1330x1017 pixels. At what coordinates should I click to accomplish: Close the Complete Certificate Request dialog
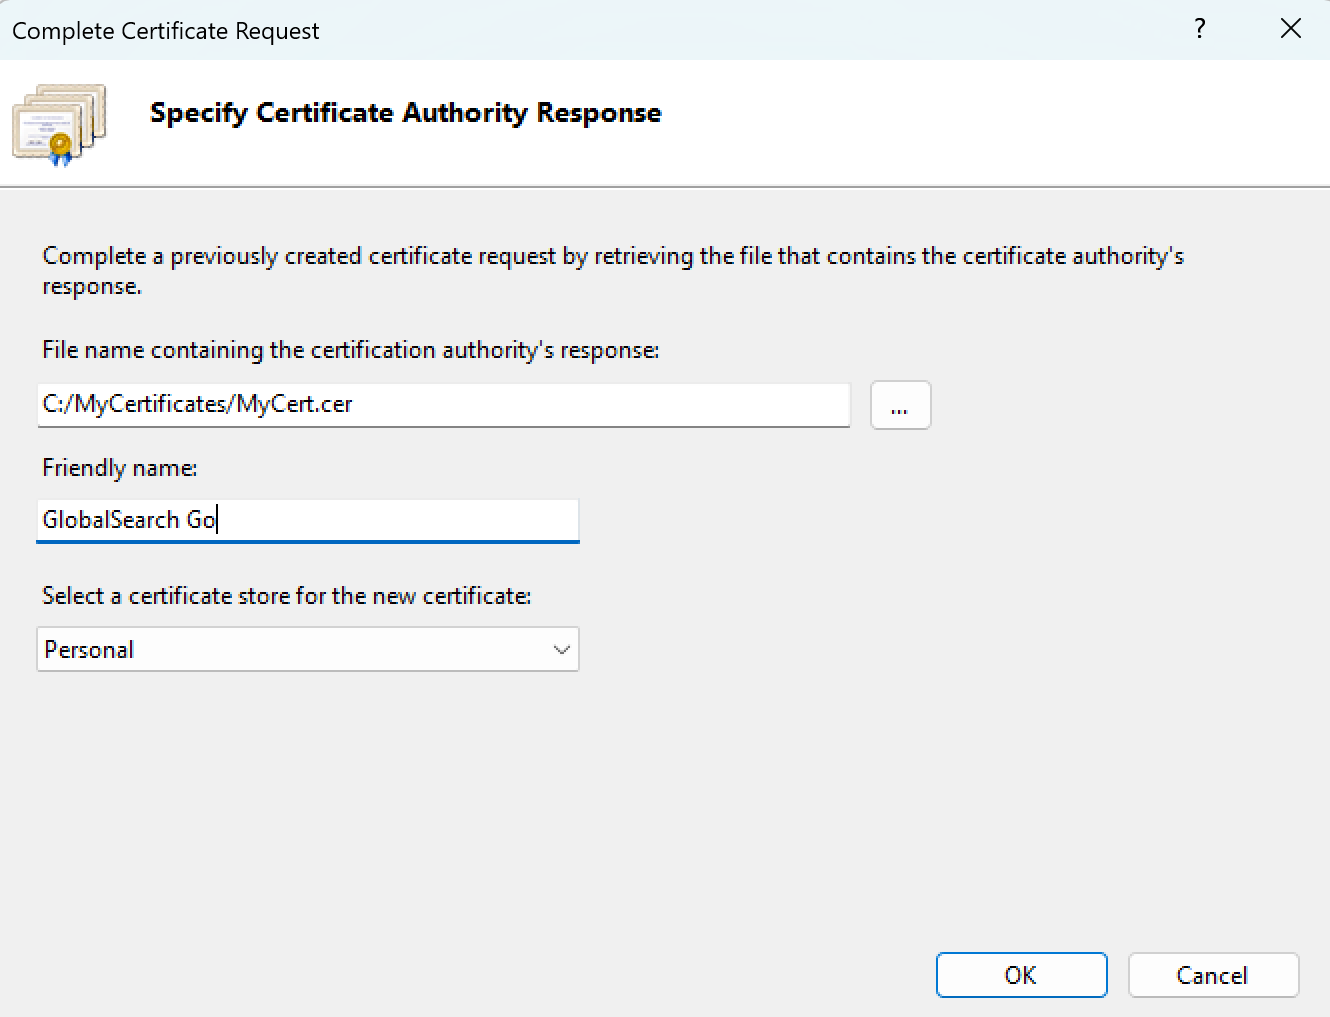click(x=1290, y=29)
